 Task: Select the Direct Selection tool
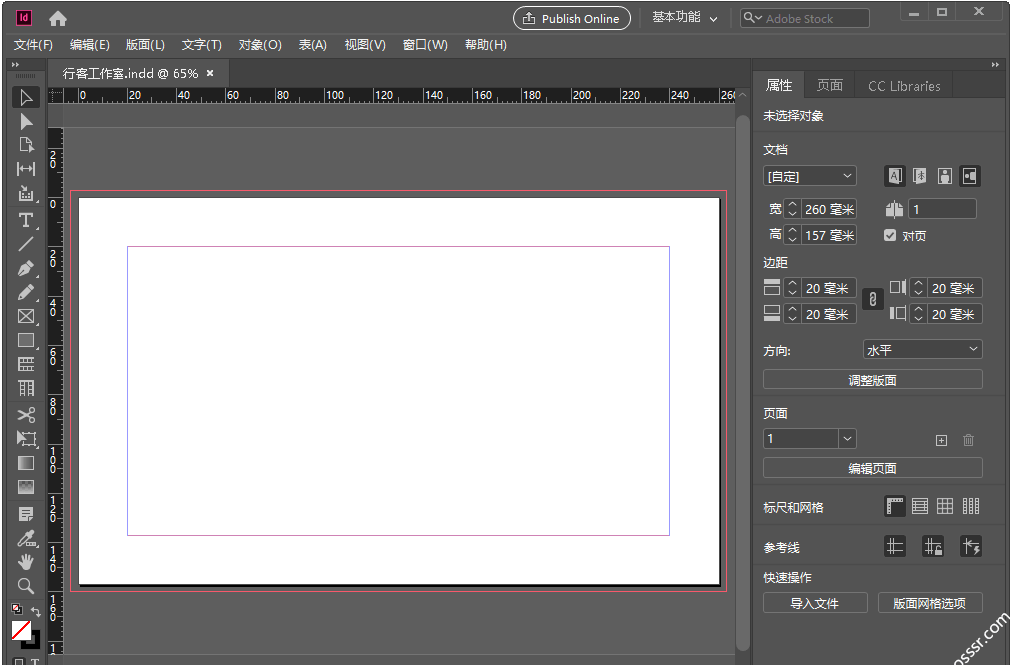pos(26,121)
